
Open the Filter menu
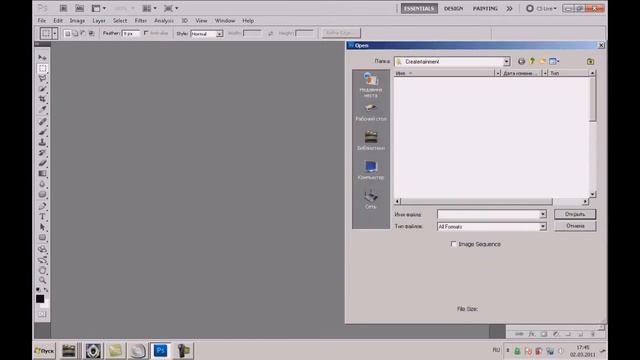pos(140,20)
